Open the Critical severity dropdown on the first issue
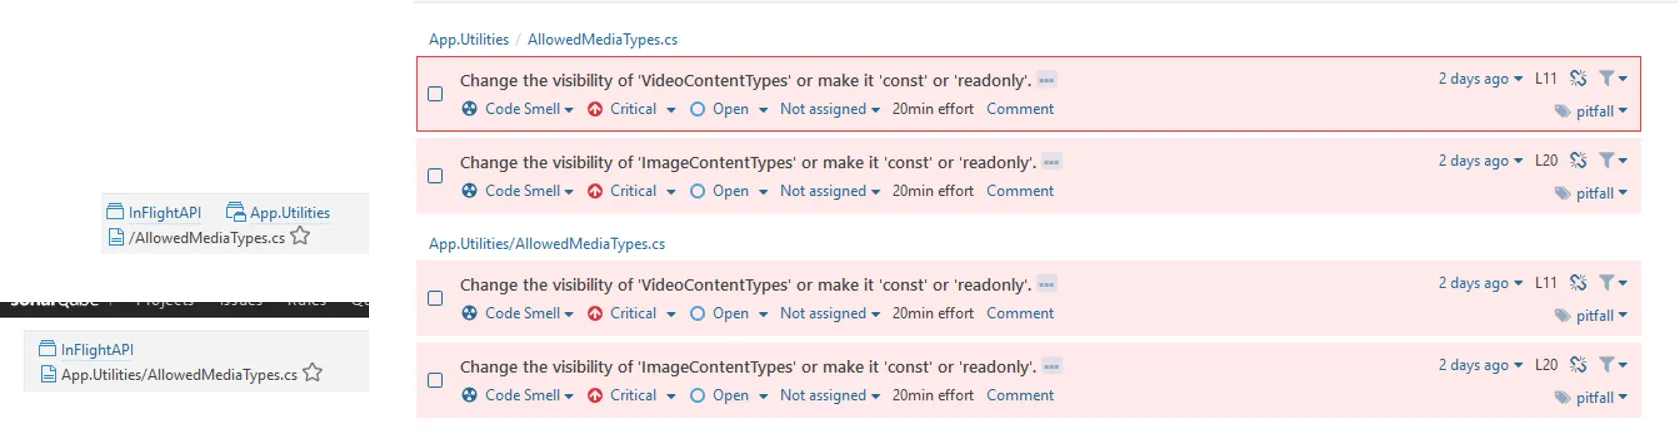 click(631, 109)
